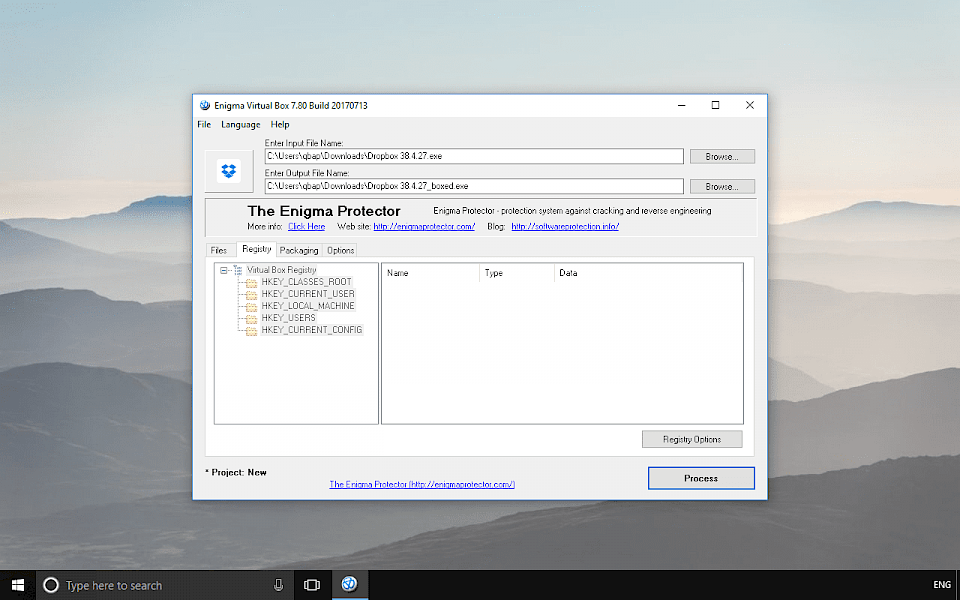Open the 'Click Here' more info link
The width and height of the screenshot is (960, 600).
(x=307, y=227)
